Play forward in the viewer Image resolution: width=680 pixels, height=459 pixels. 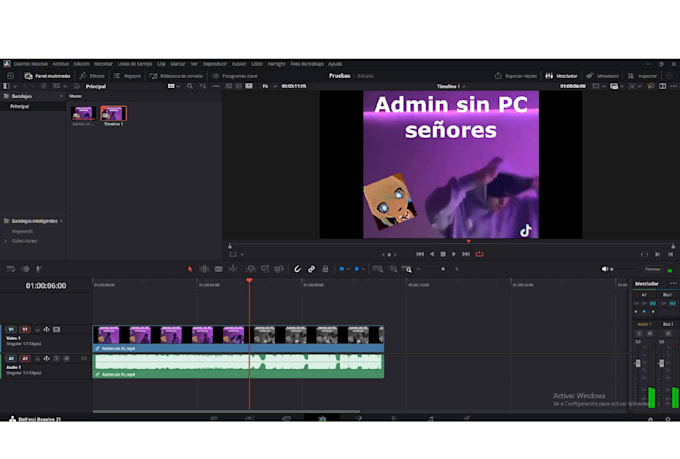[x=454, y=254]
